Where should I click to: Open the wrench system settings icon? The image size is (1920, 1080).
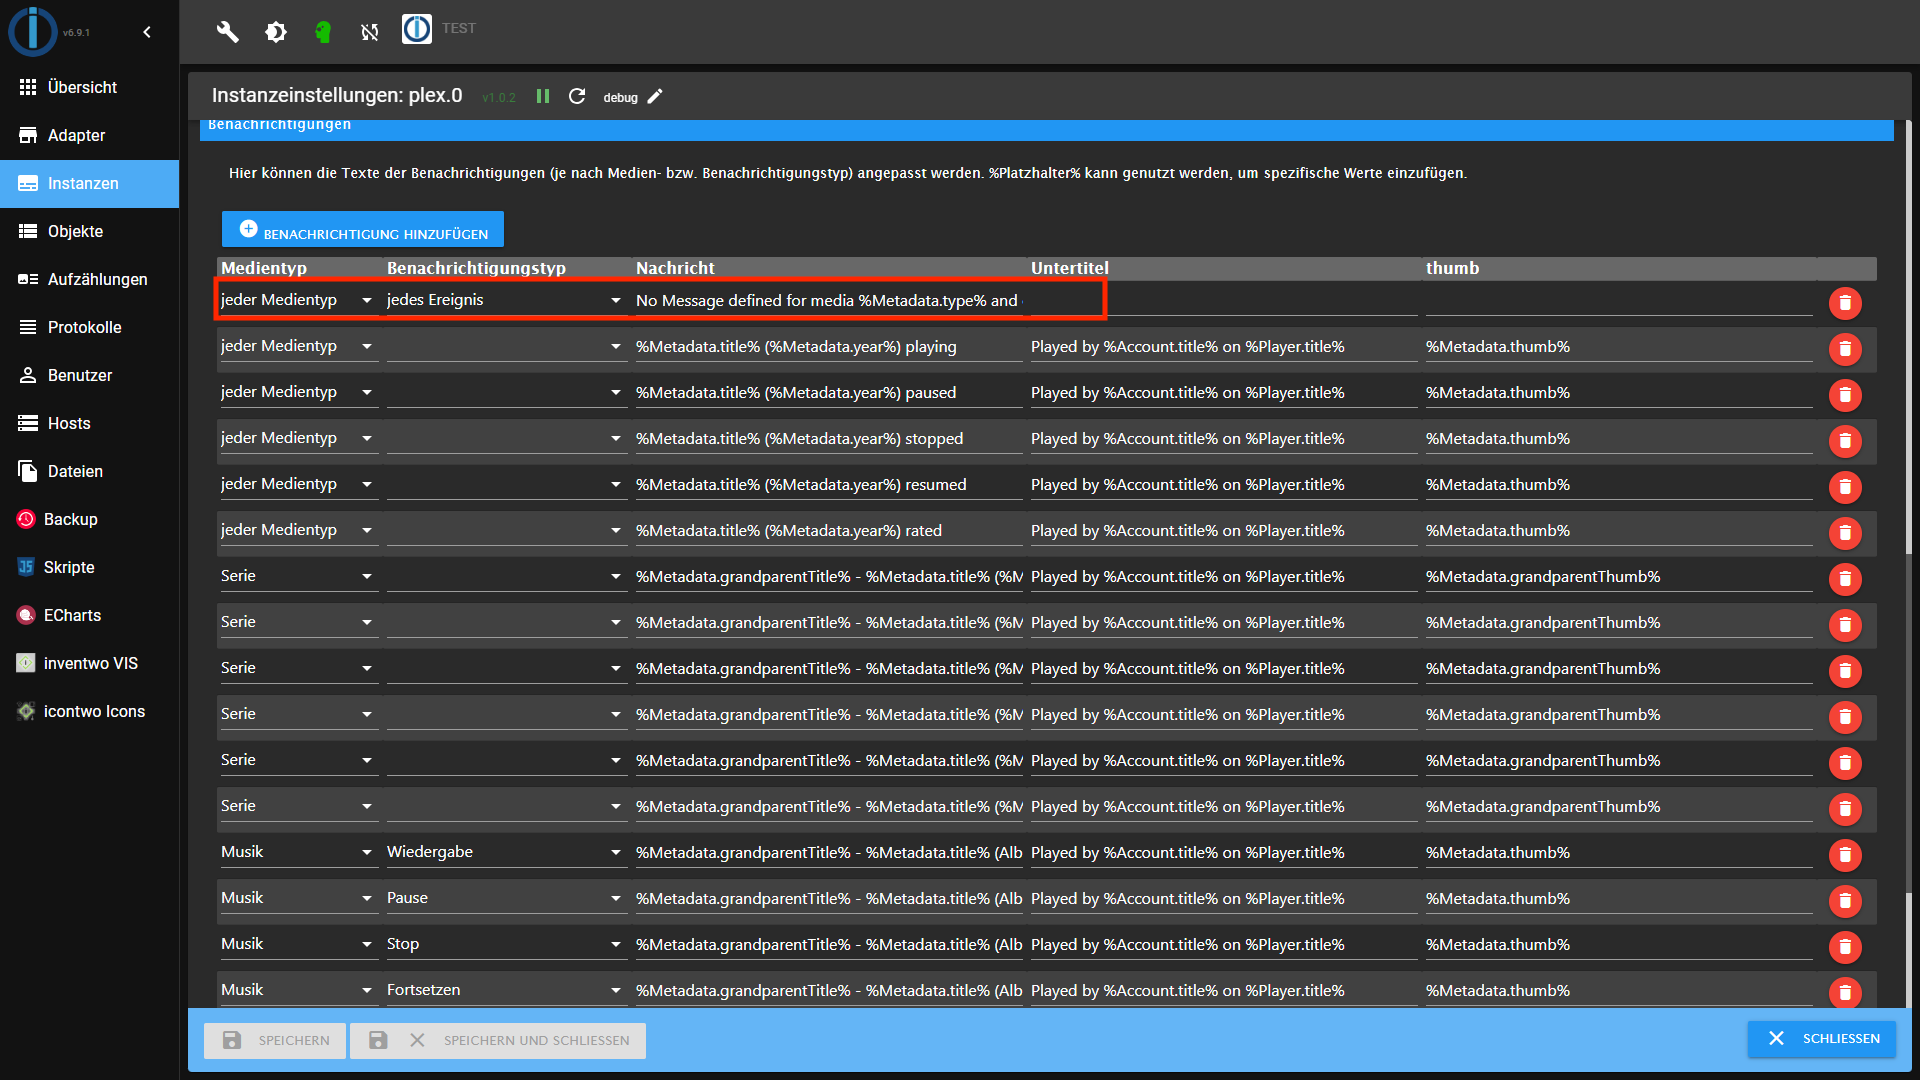(x=228, y=31)
